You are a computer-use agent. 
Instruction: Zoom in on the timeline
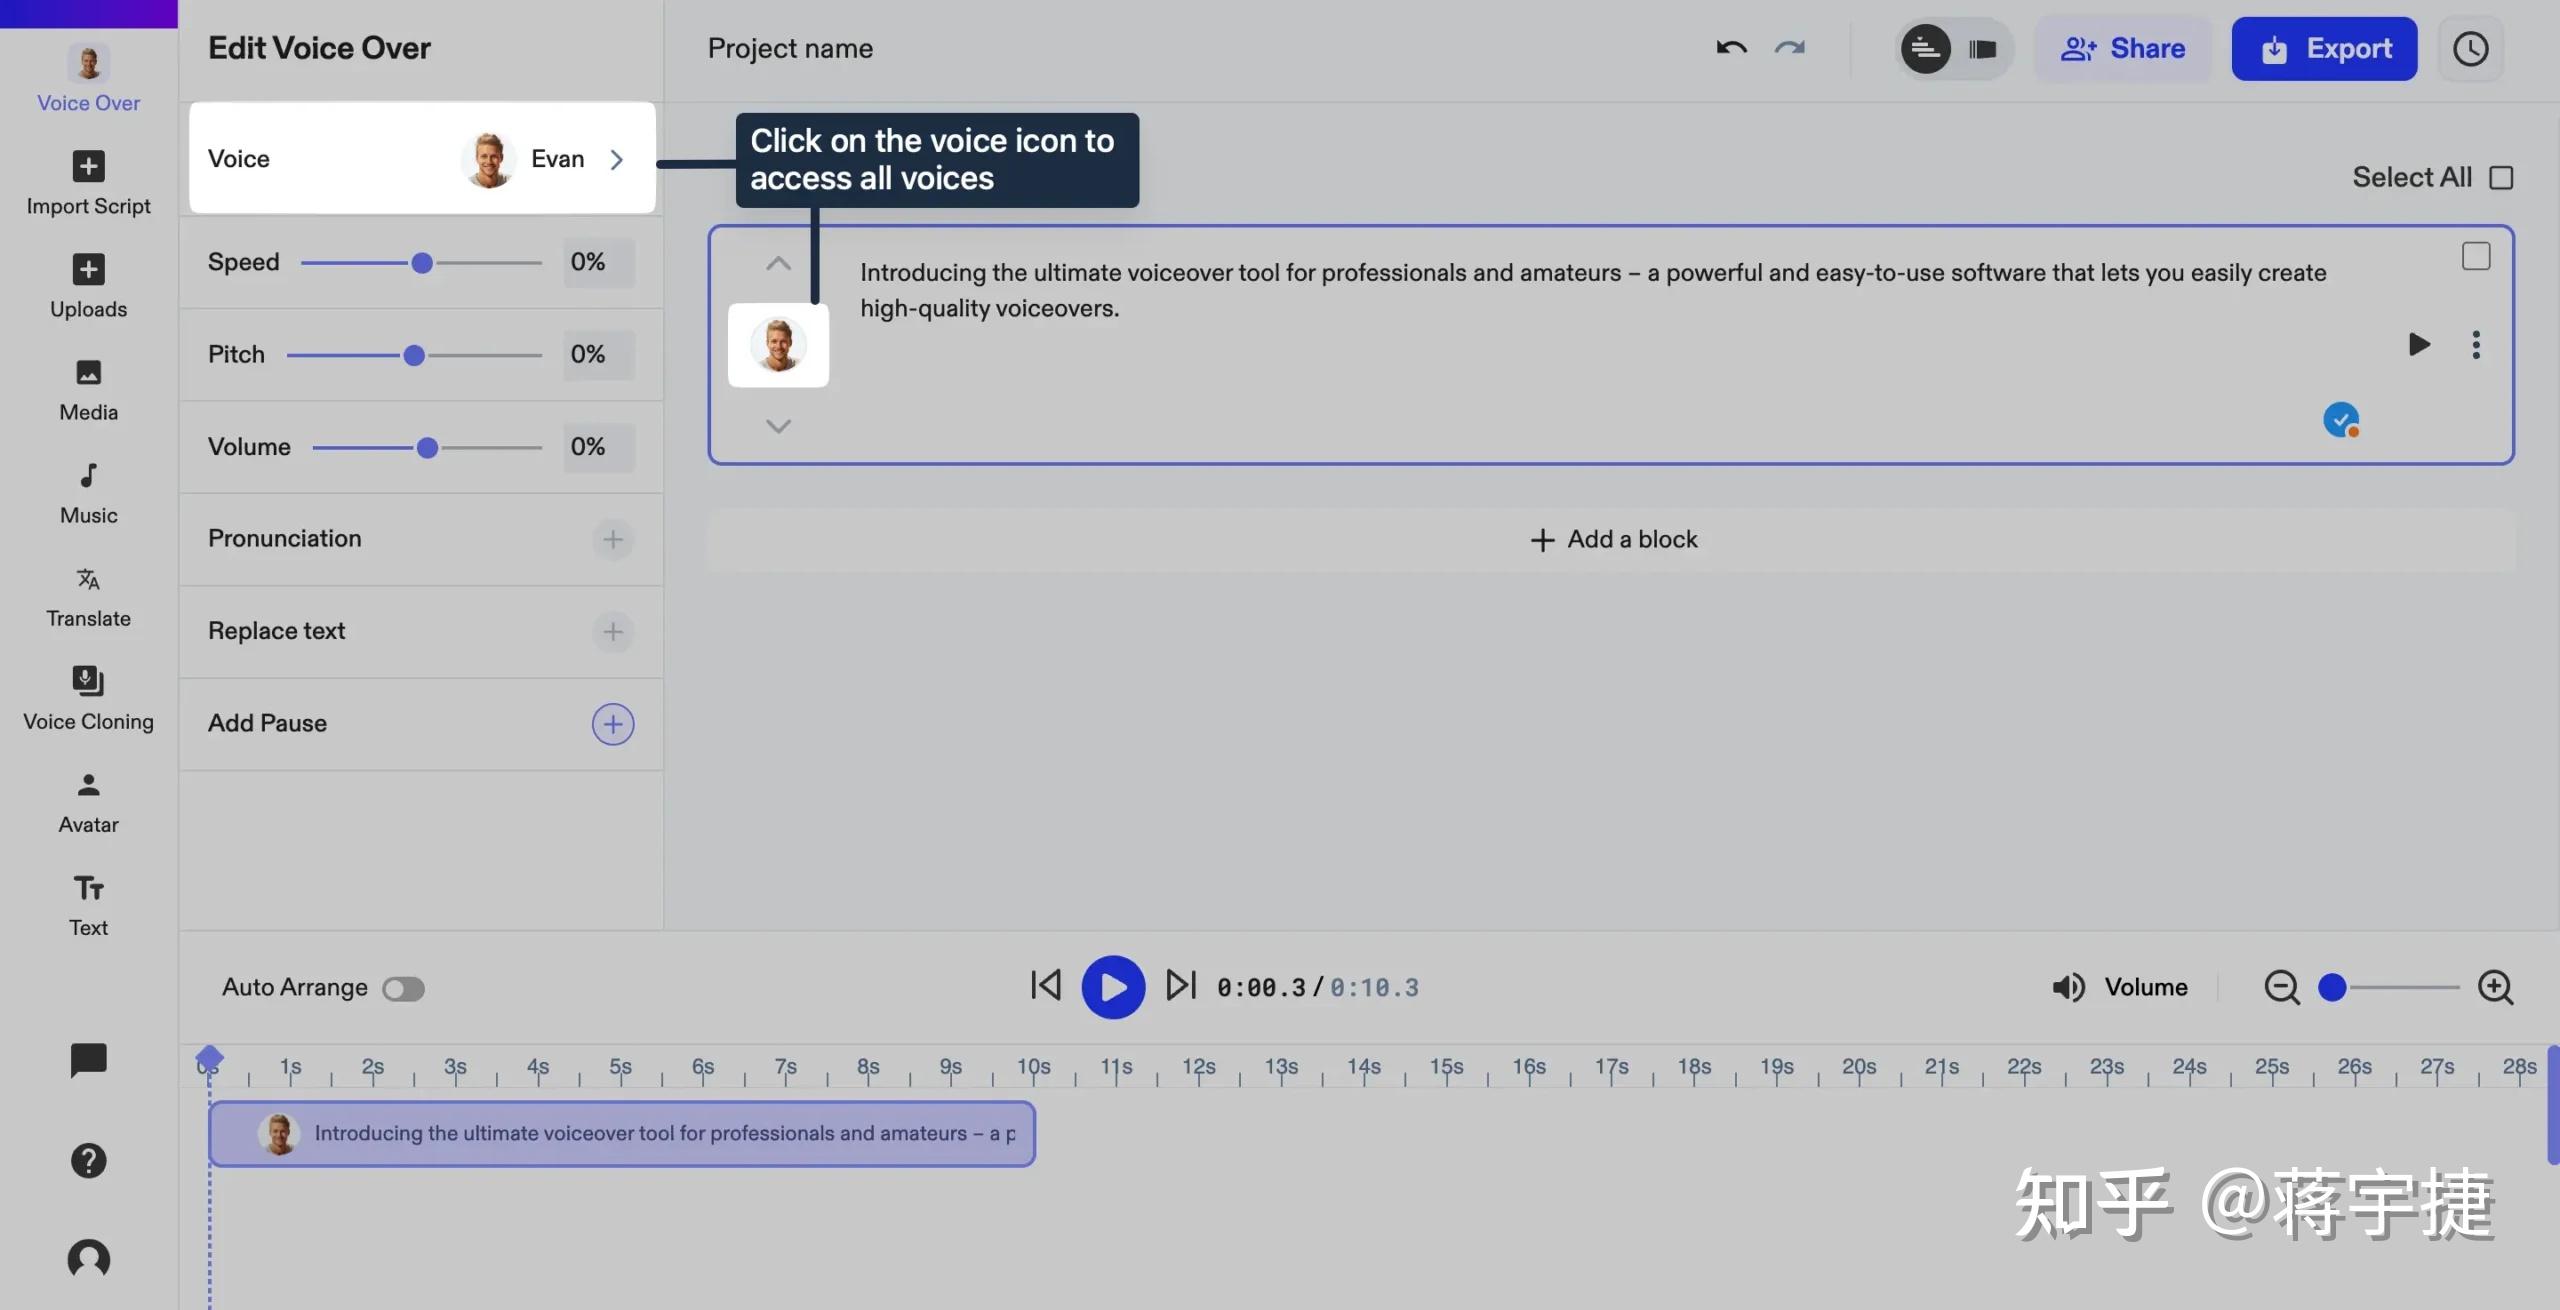2495,987
